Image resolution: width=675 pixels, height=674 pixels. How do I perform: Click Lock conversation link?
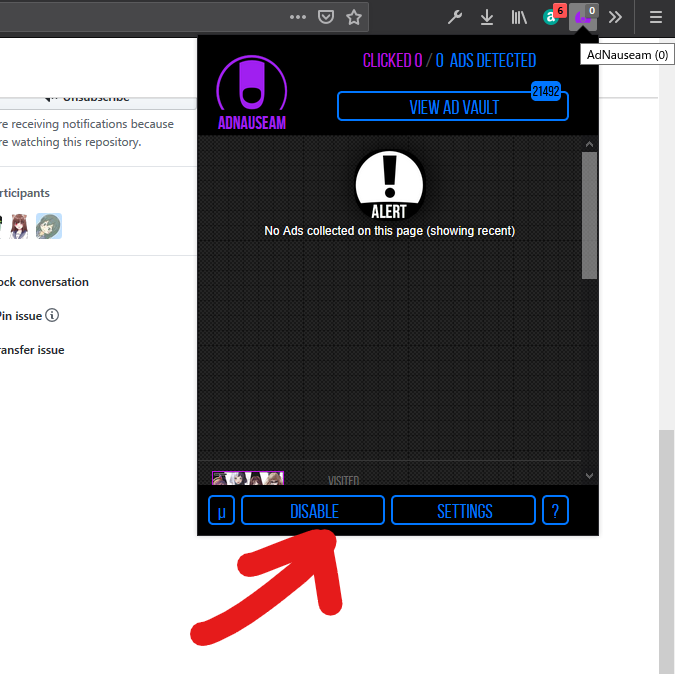coord(44,282)
